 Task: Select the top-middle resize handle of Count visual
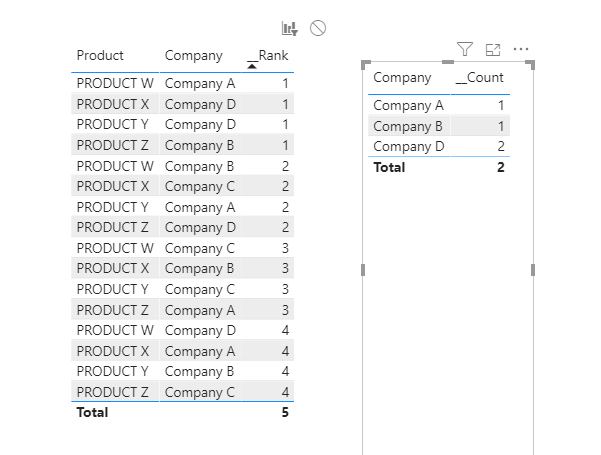coord(448,62)
